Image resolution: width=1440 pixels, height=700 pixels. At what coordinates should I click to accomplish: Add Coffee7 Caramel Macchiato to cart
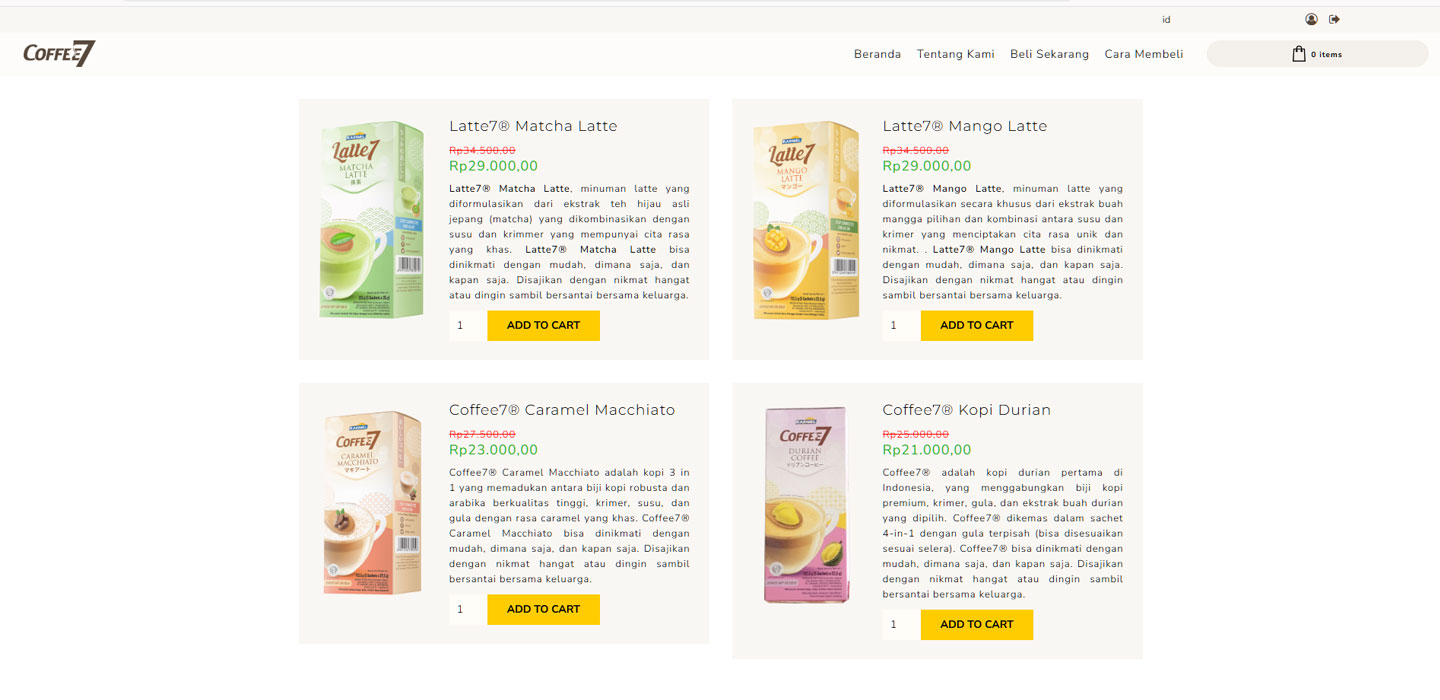543,610
